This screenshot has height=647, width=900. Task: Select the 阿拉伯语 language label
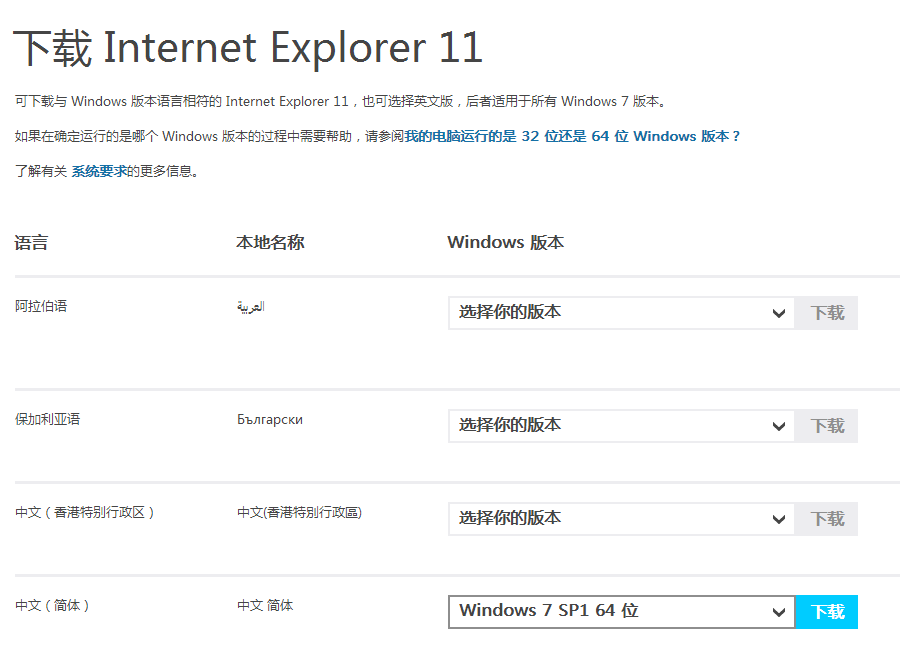coord(41,306)
